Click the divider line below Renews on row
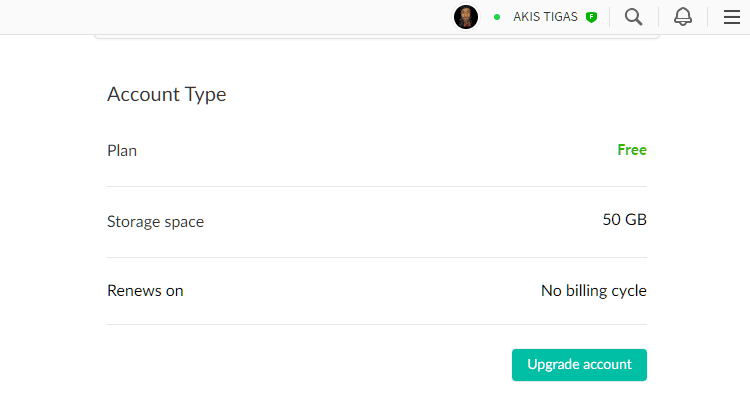 [377, 324]
